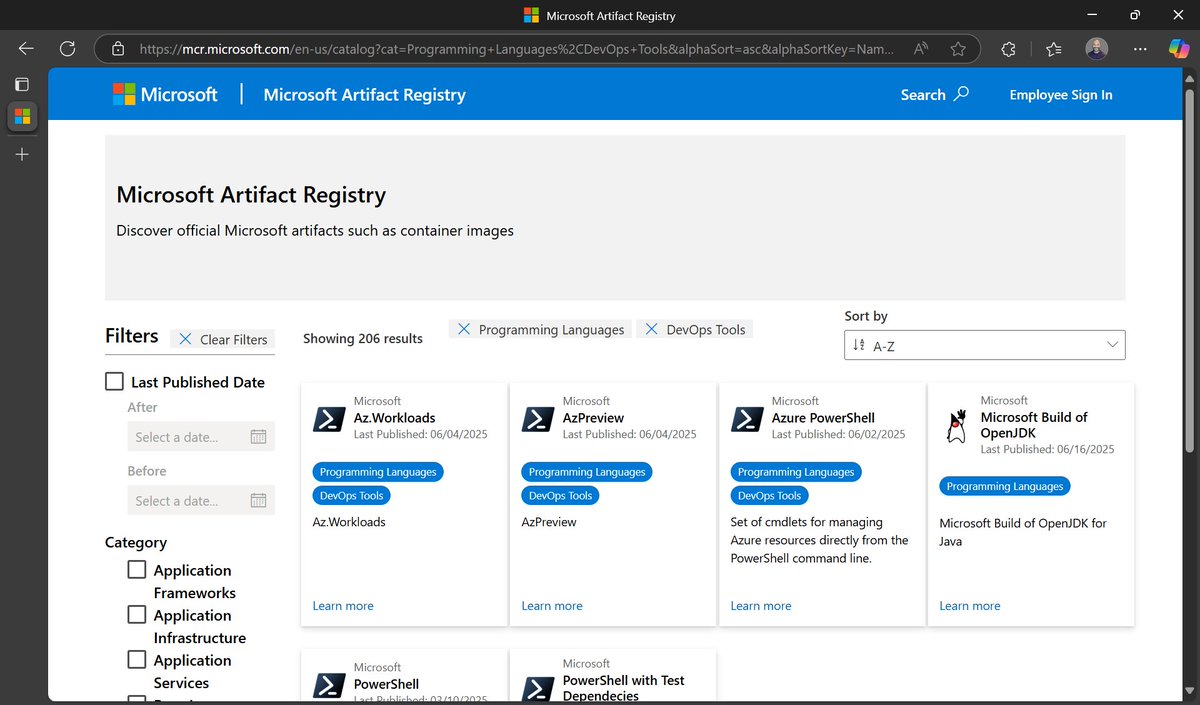This screenshot has height=705, width=1200.
Task: Check Application Infrastructure category
Action: pos(137,615)
